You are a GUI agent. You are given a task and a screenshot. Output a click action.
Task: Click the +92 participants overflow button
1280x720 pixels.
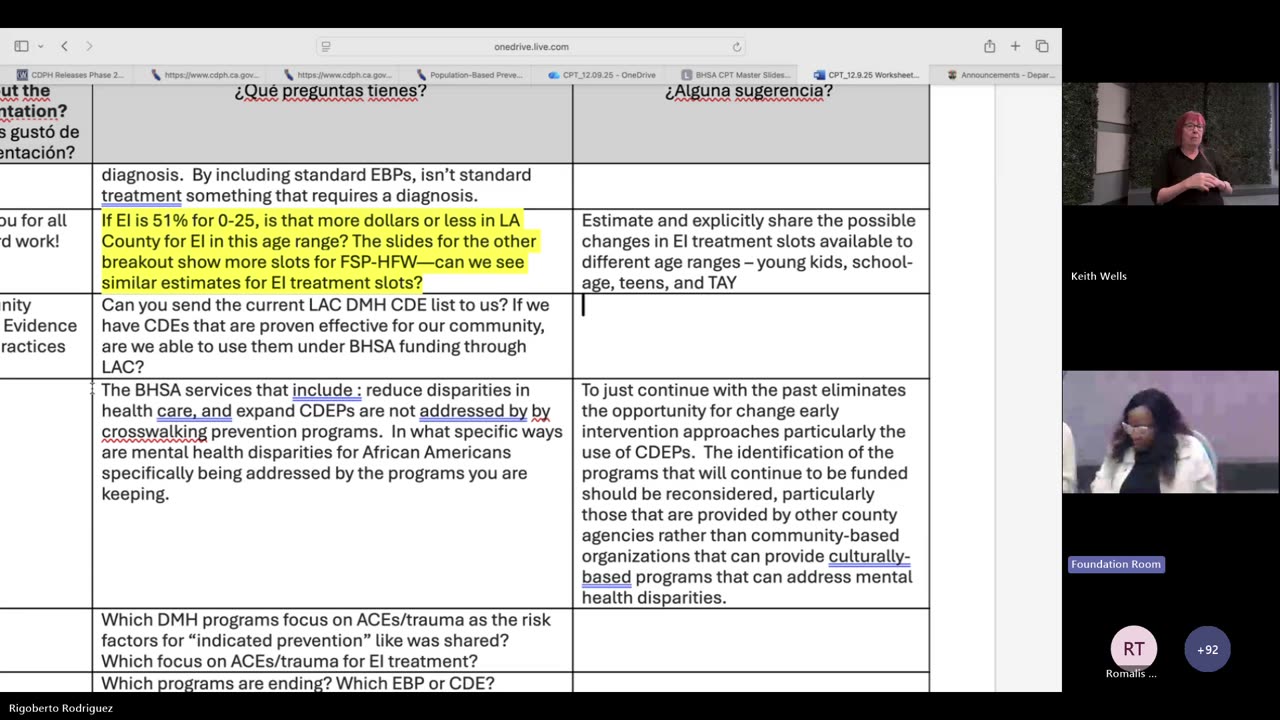point(1208,650)
